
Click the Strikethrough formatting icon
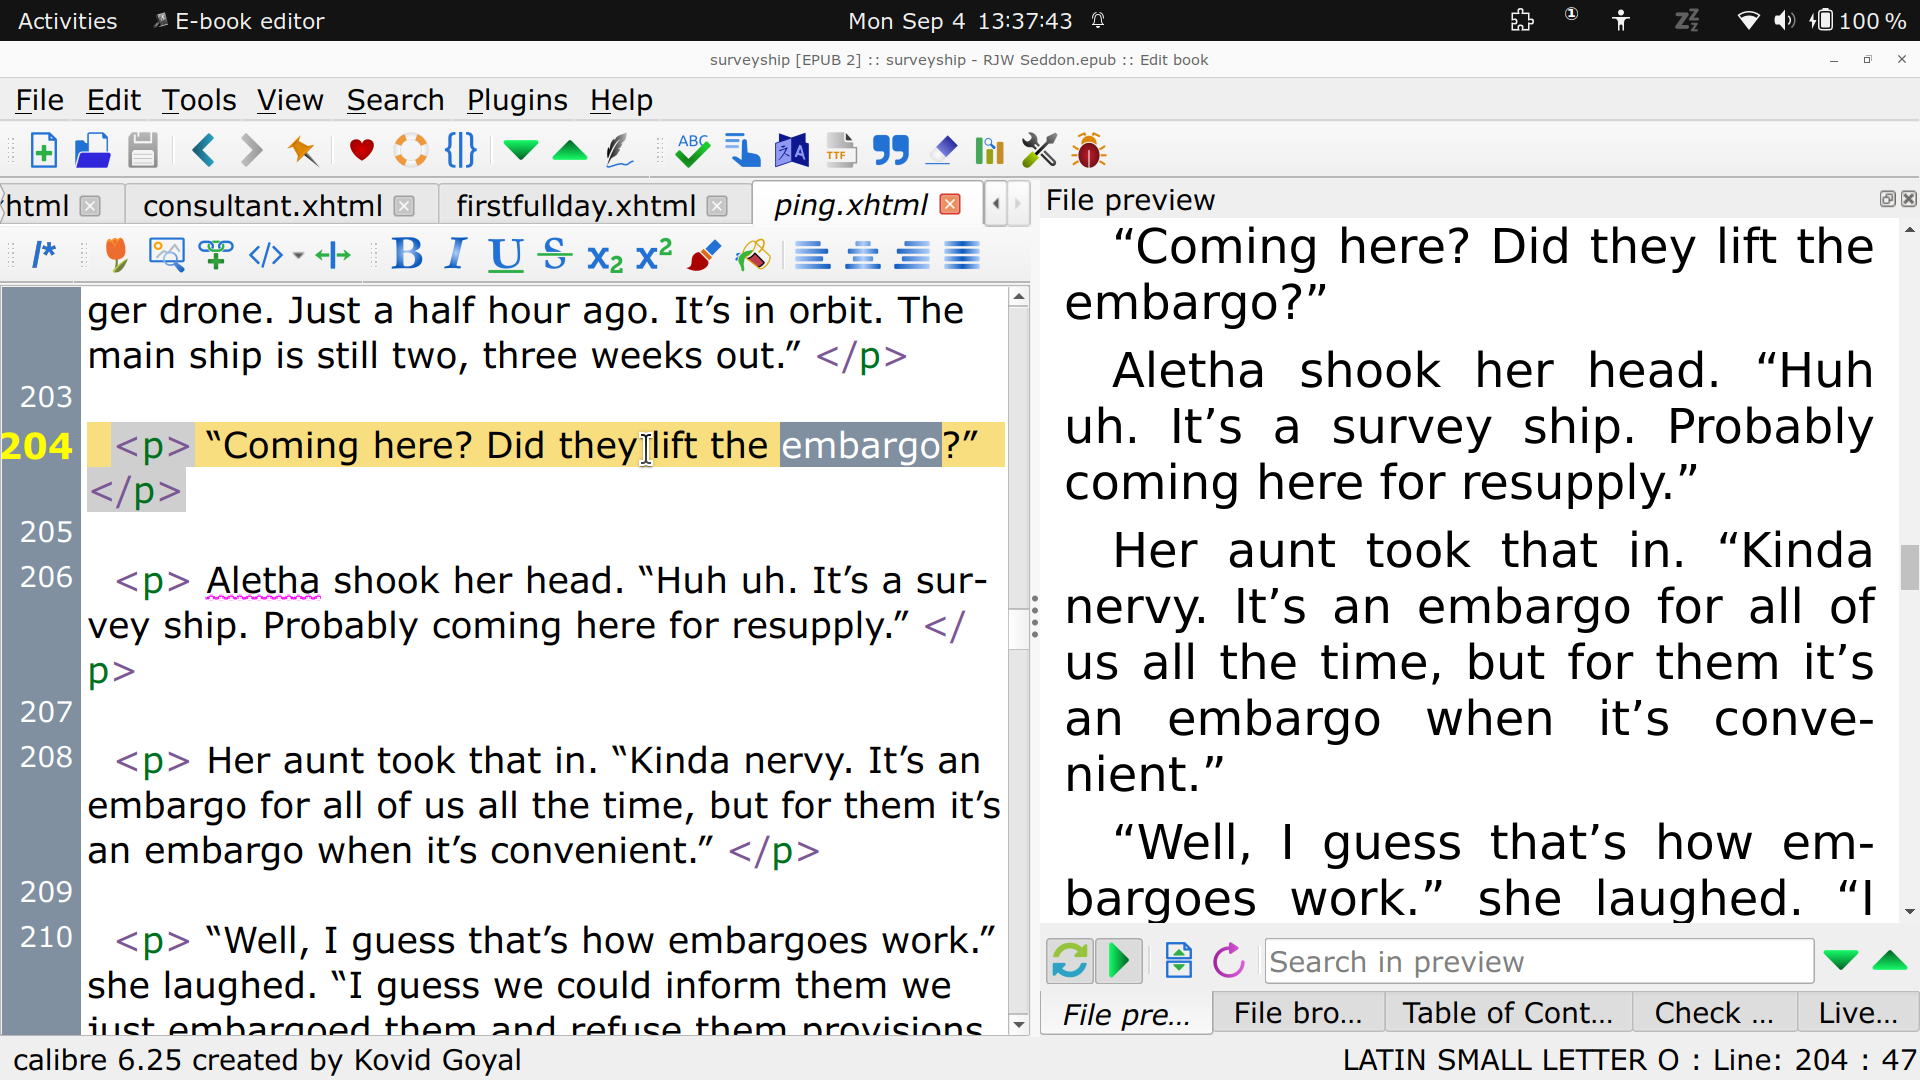[x=555, y=255]
